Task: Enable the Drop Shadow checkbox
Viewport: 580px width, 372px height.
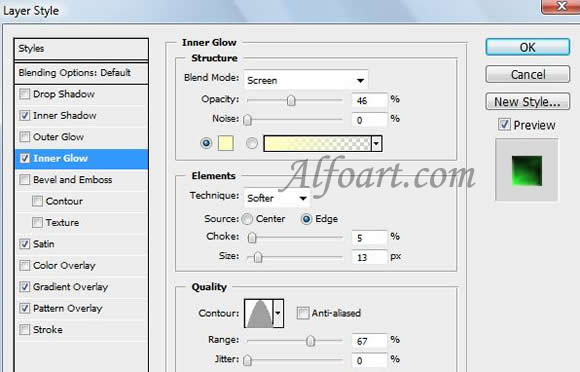Action: tap(24, 94)
